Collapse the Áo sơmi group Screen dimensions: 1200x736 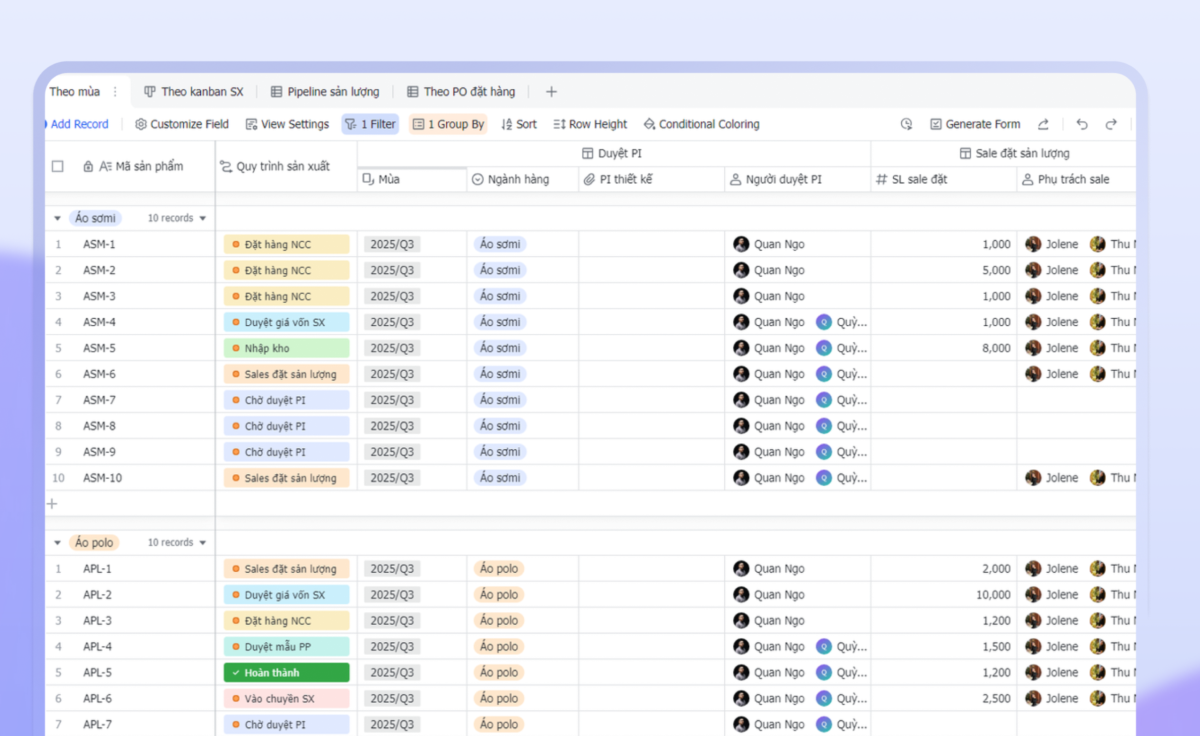tap(56, 218)
